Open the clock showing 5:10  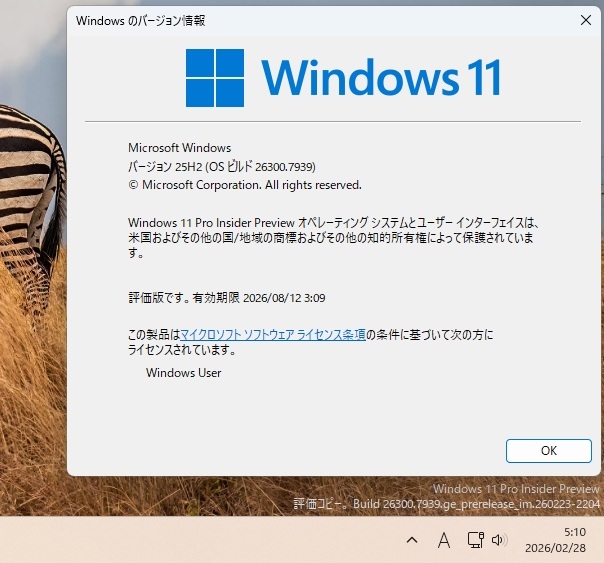coord(575,532)
